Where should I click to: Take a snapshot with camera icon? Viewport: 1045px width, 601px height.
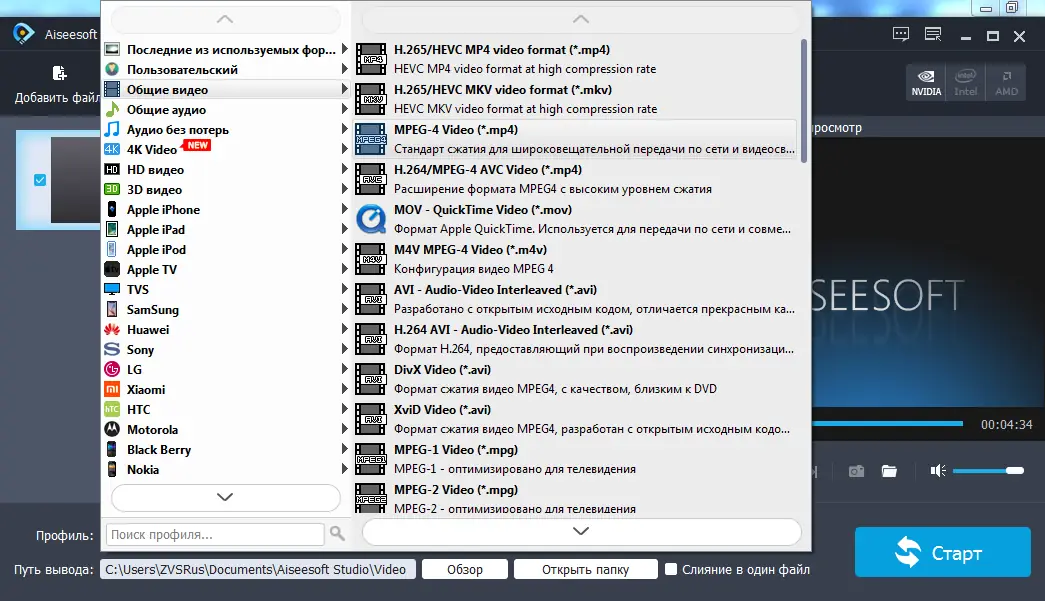[x=856, y=471]
